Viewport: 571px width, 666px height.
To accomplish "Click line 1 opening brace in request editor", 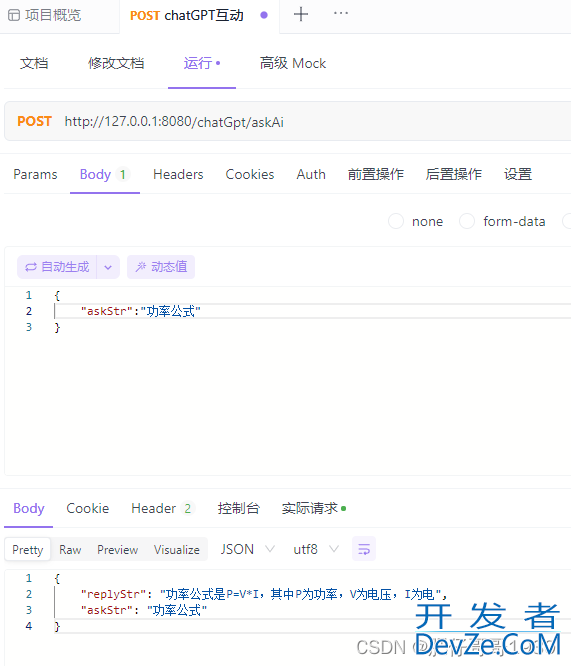I will (57, 295).
